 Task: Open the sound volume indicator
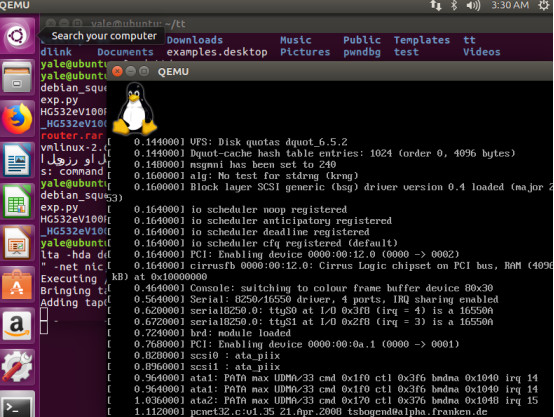coord(473,5)
